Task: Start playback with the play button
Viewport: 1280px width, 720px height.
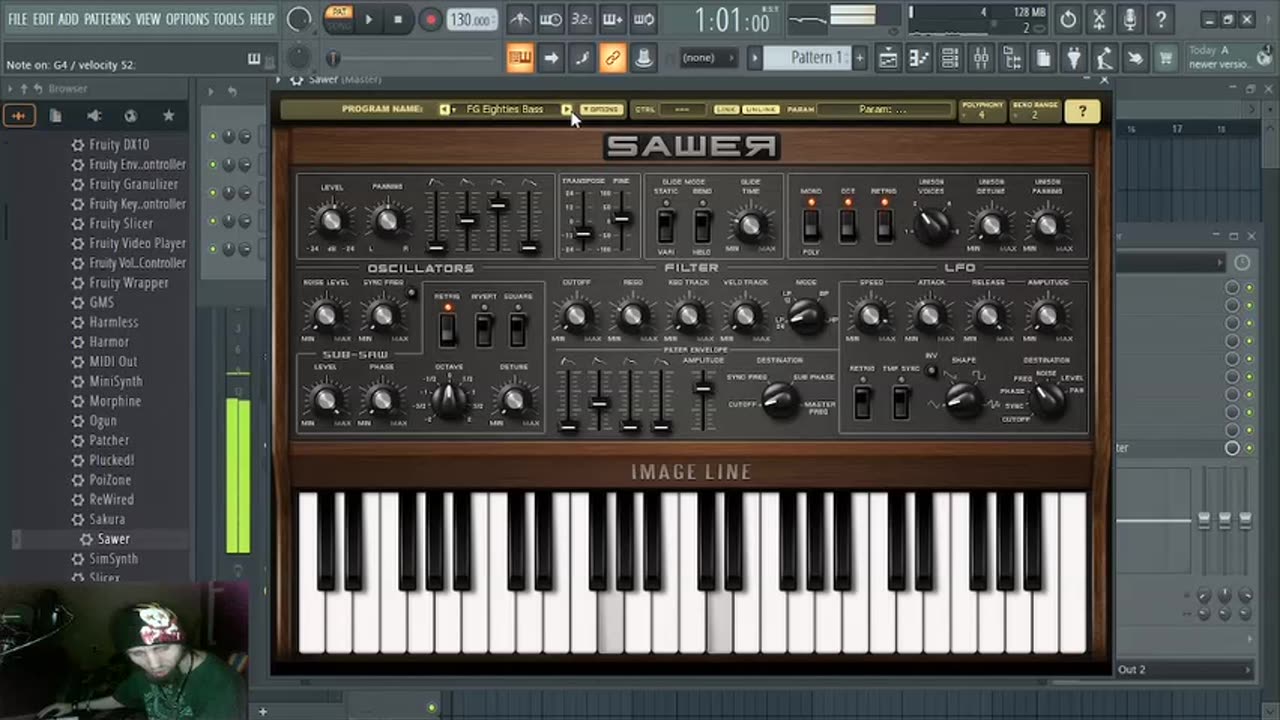Action: point(369,19)
